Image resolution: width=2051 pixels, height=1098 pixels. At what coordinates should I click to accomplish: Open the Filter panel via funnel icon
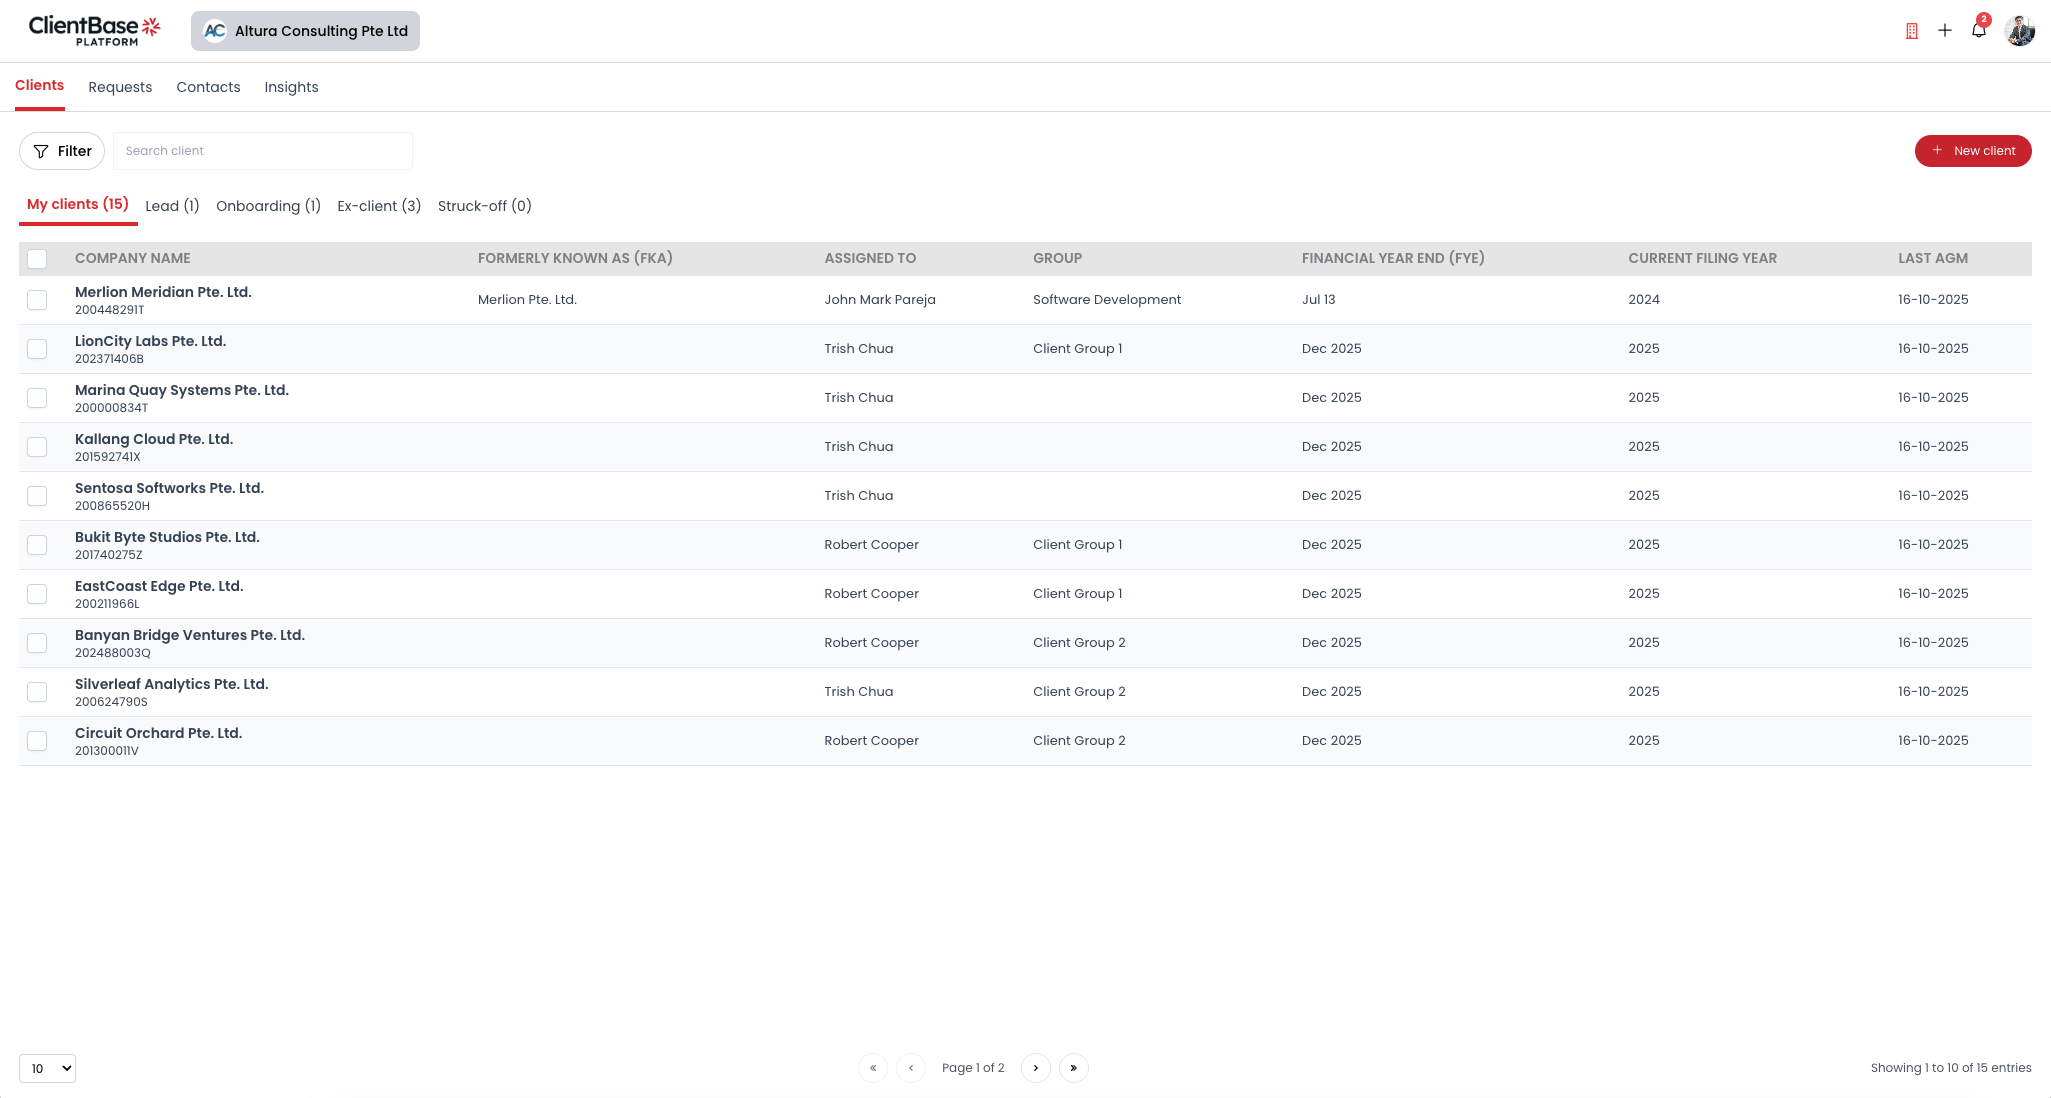click(x=61, y=151)
